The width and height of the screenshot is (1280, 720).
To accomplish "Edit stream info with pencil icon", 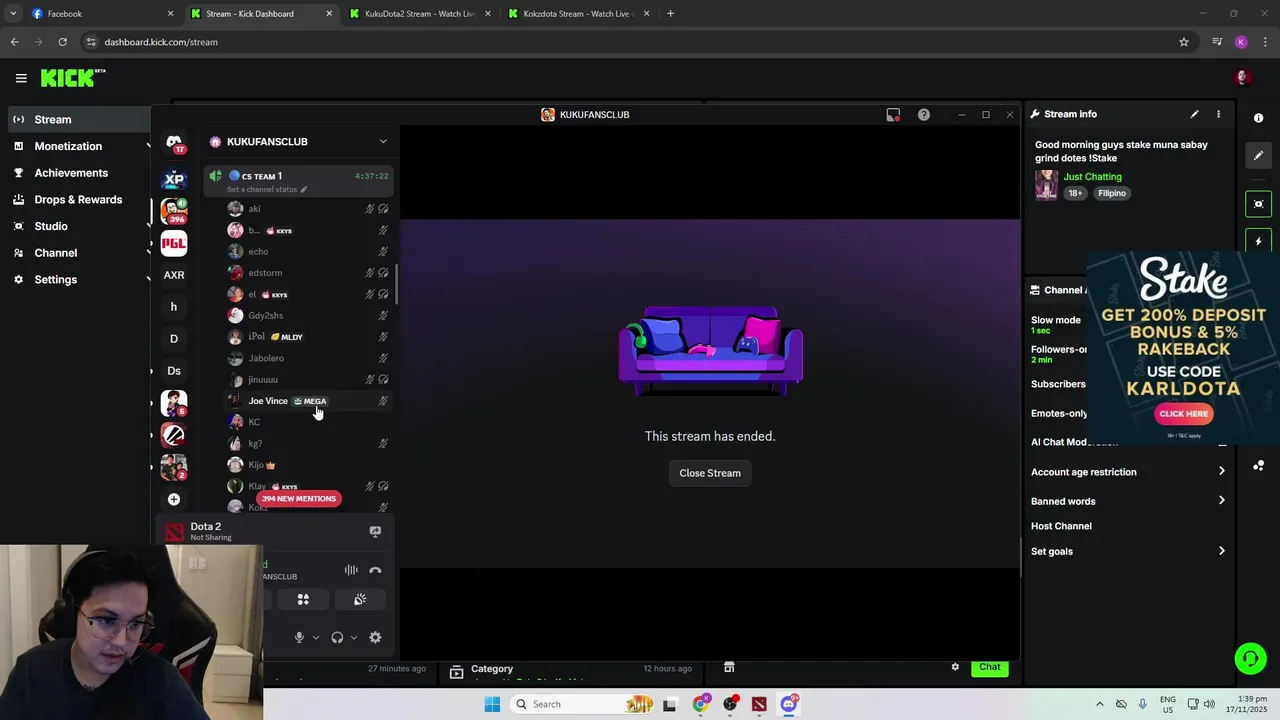I will 1194,114.
